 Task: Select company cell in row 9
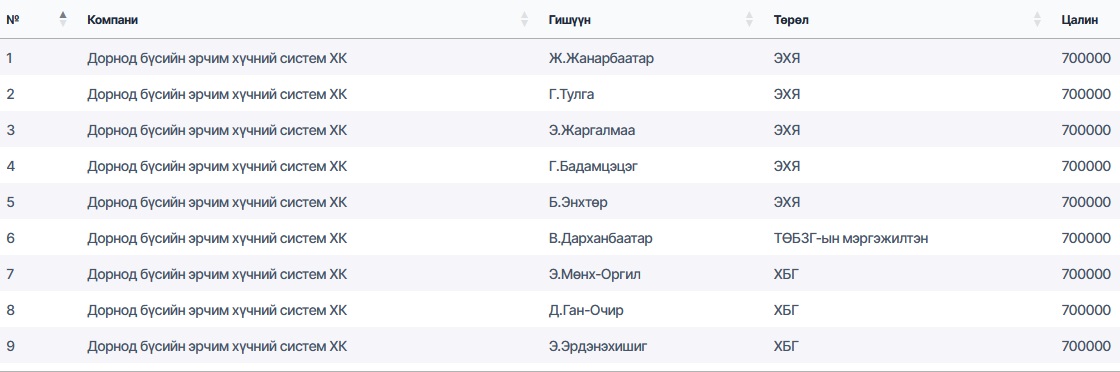tap(217, 346)
